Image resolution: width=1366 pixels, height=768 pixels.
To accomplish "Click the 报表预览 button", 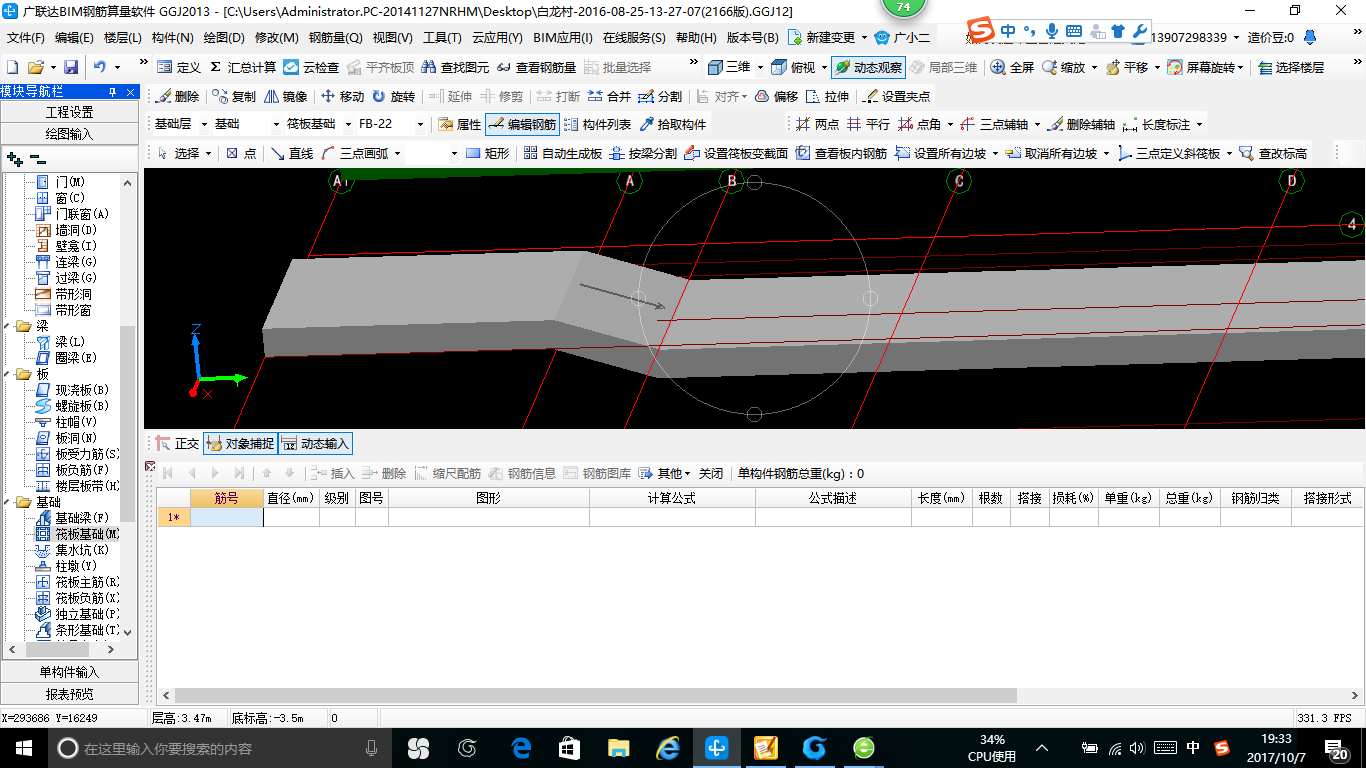I will (70, 694).
